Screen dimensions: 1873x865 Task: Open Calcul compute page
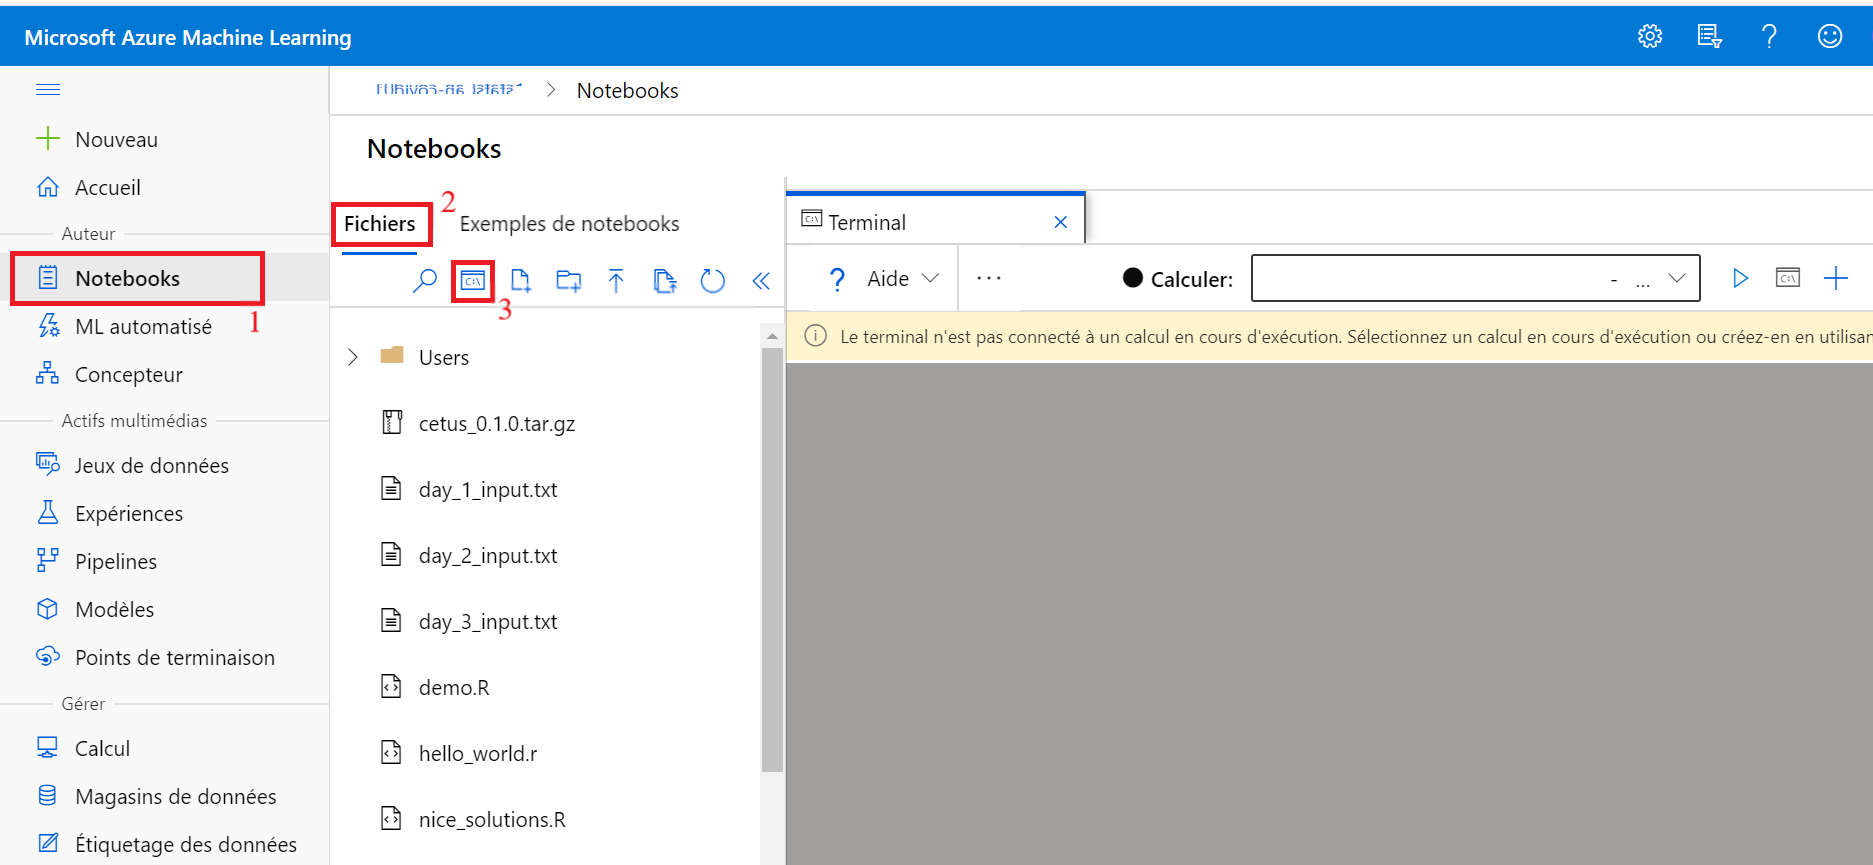pyautogui.click(x=83, y=748)
